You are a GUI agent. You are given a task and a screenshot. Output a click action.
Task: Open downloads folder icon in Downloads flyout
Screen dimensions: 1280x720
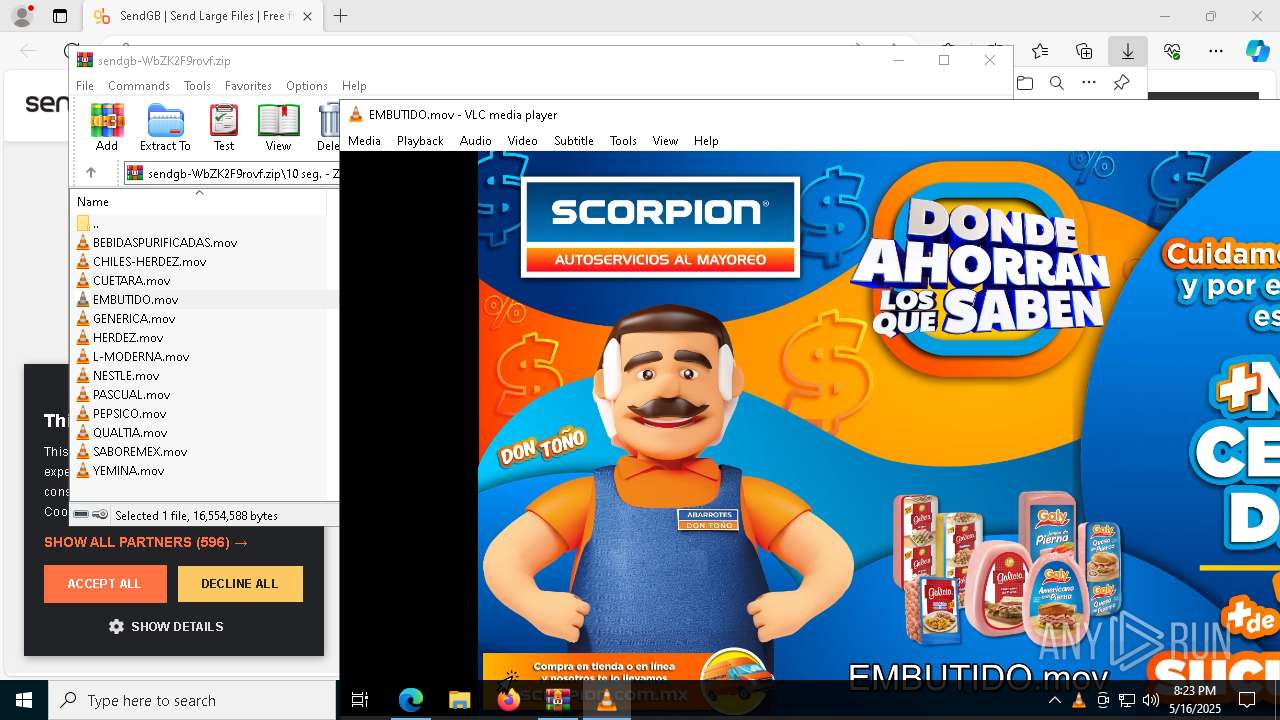(x=1025, y=83)
